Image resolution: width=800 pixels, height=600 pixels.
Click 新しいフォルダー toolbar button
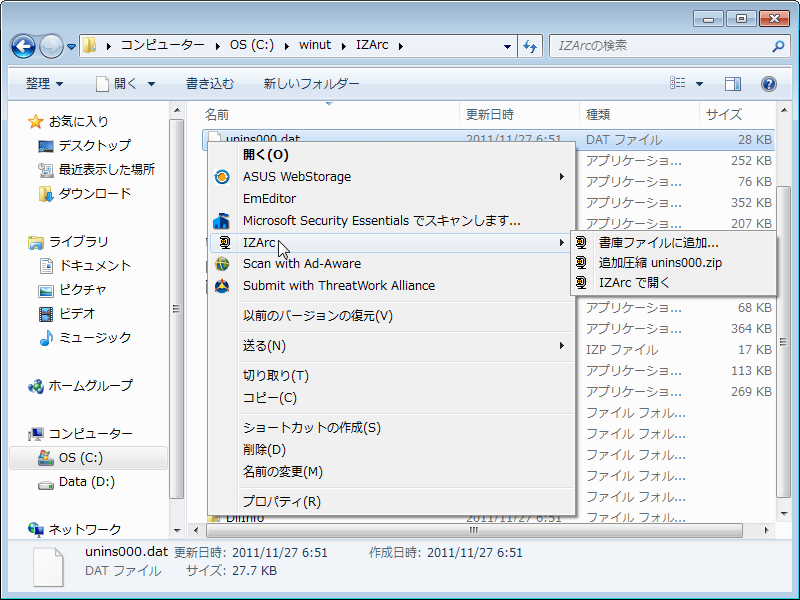[x=311, y=84]
